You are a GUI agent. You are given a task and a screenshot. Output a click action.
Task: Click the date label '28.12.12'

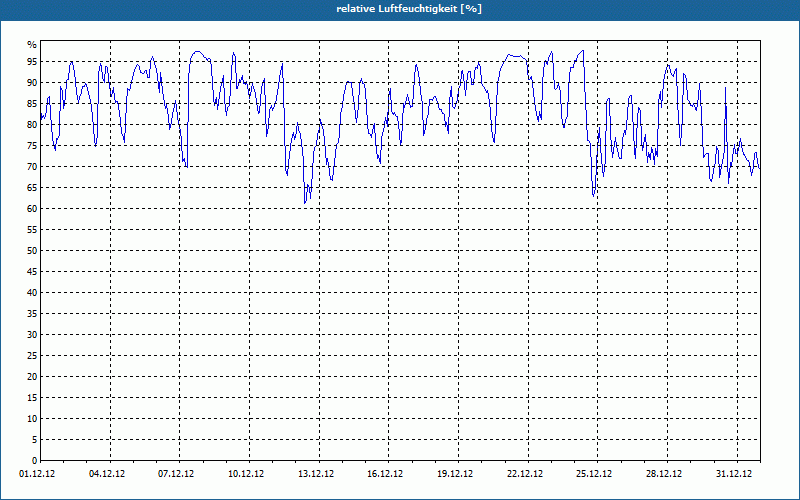tap(664, 474)
